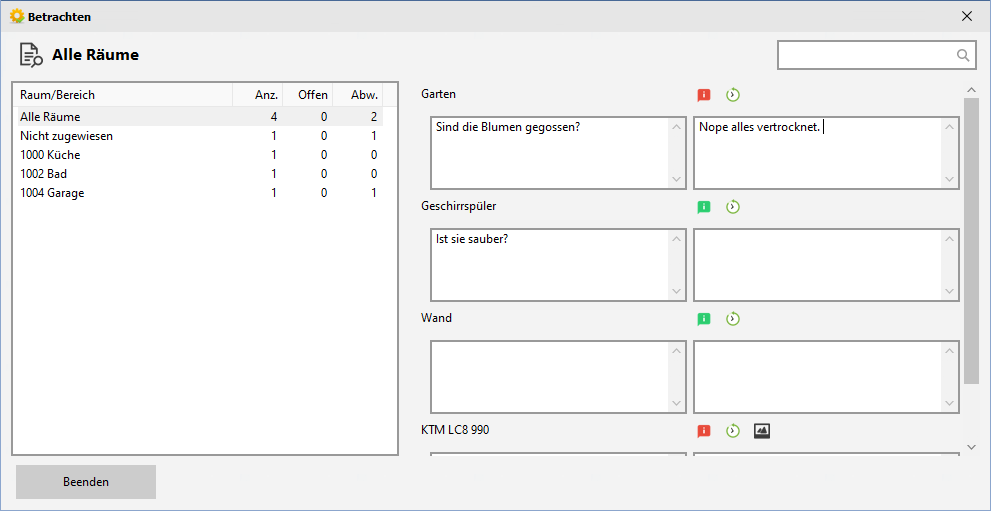
Task: Select the 'Nicht zugewiesen' room entry
Action: tap(66, 136)
